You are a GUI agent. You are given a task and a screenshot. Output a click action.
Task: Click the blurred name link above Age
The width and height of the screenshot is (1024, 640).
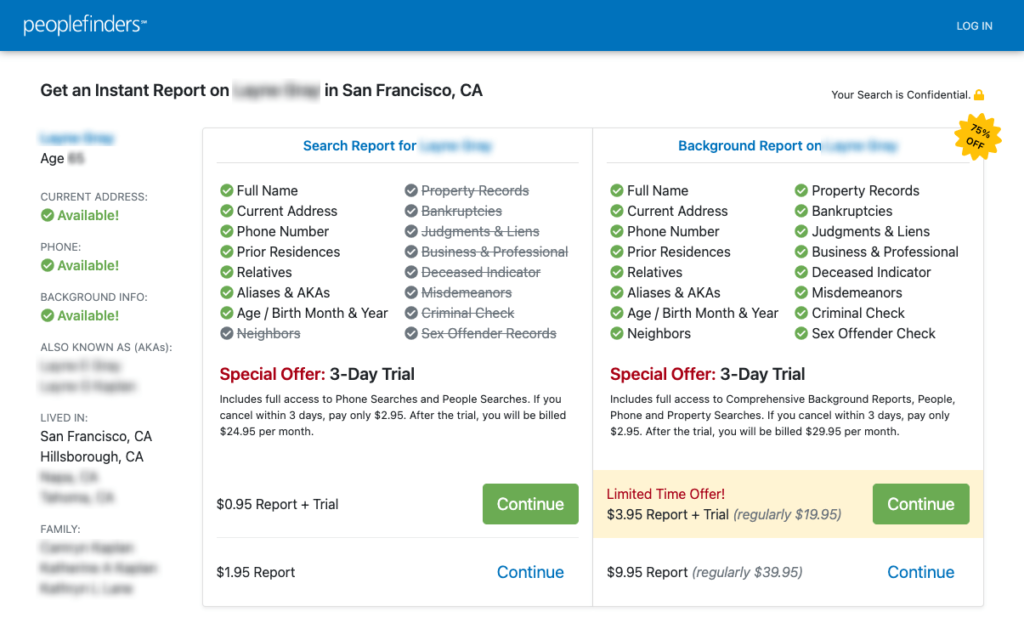point(77,138)
